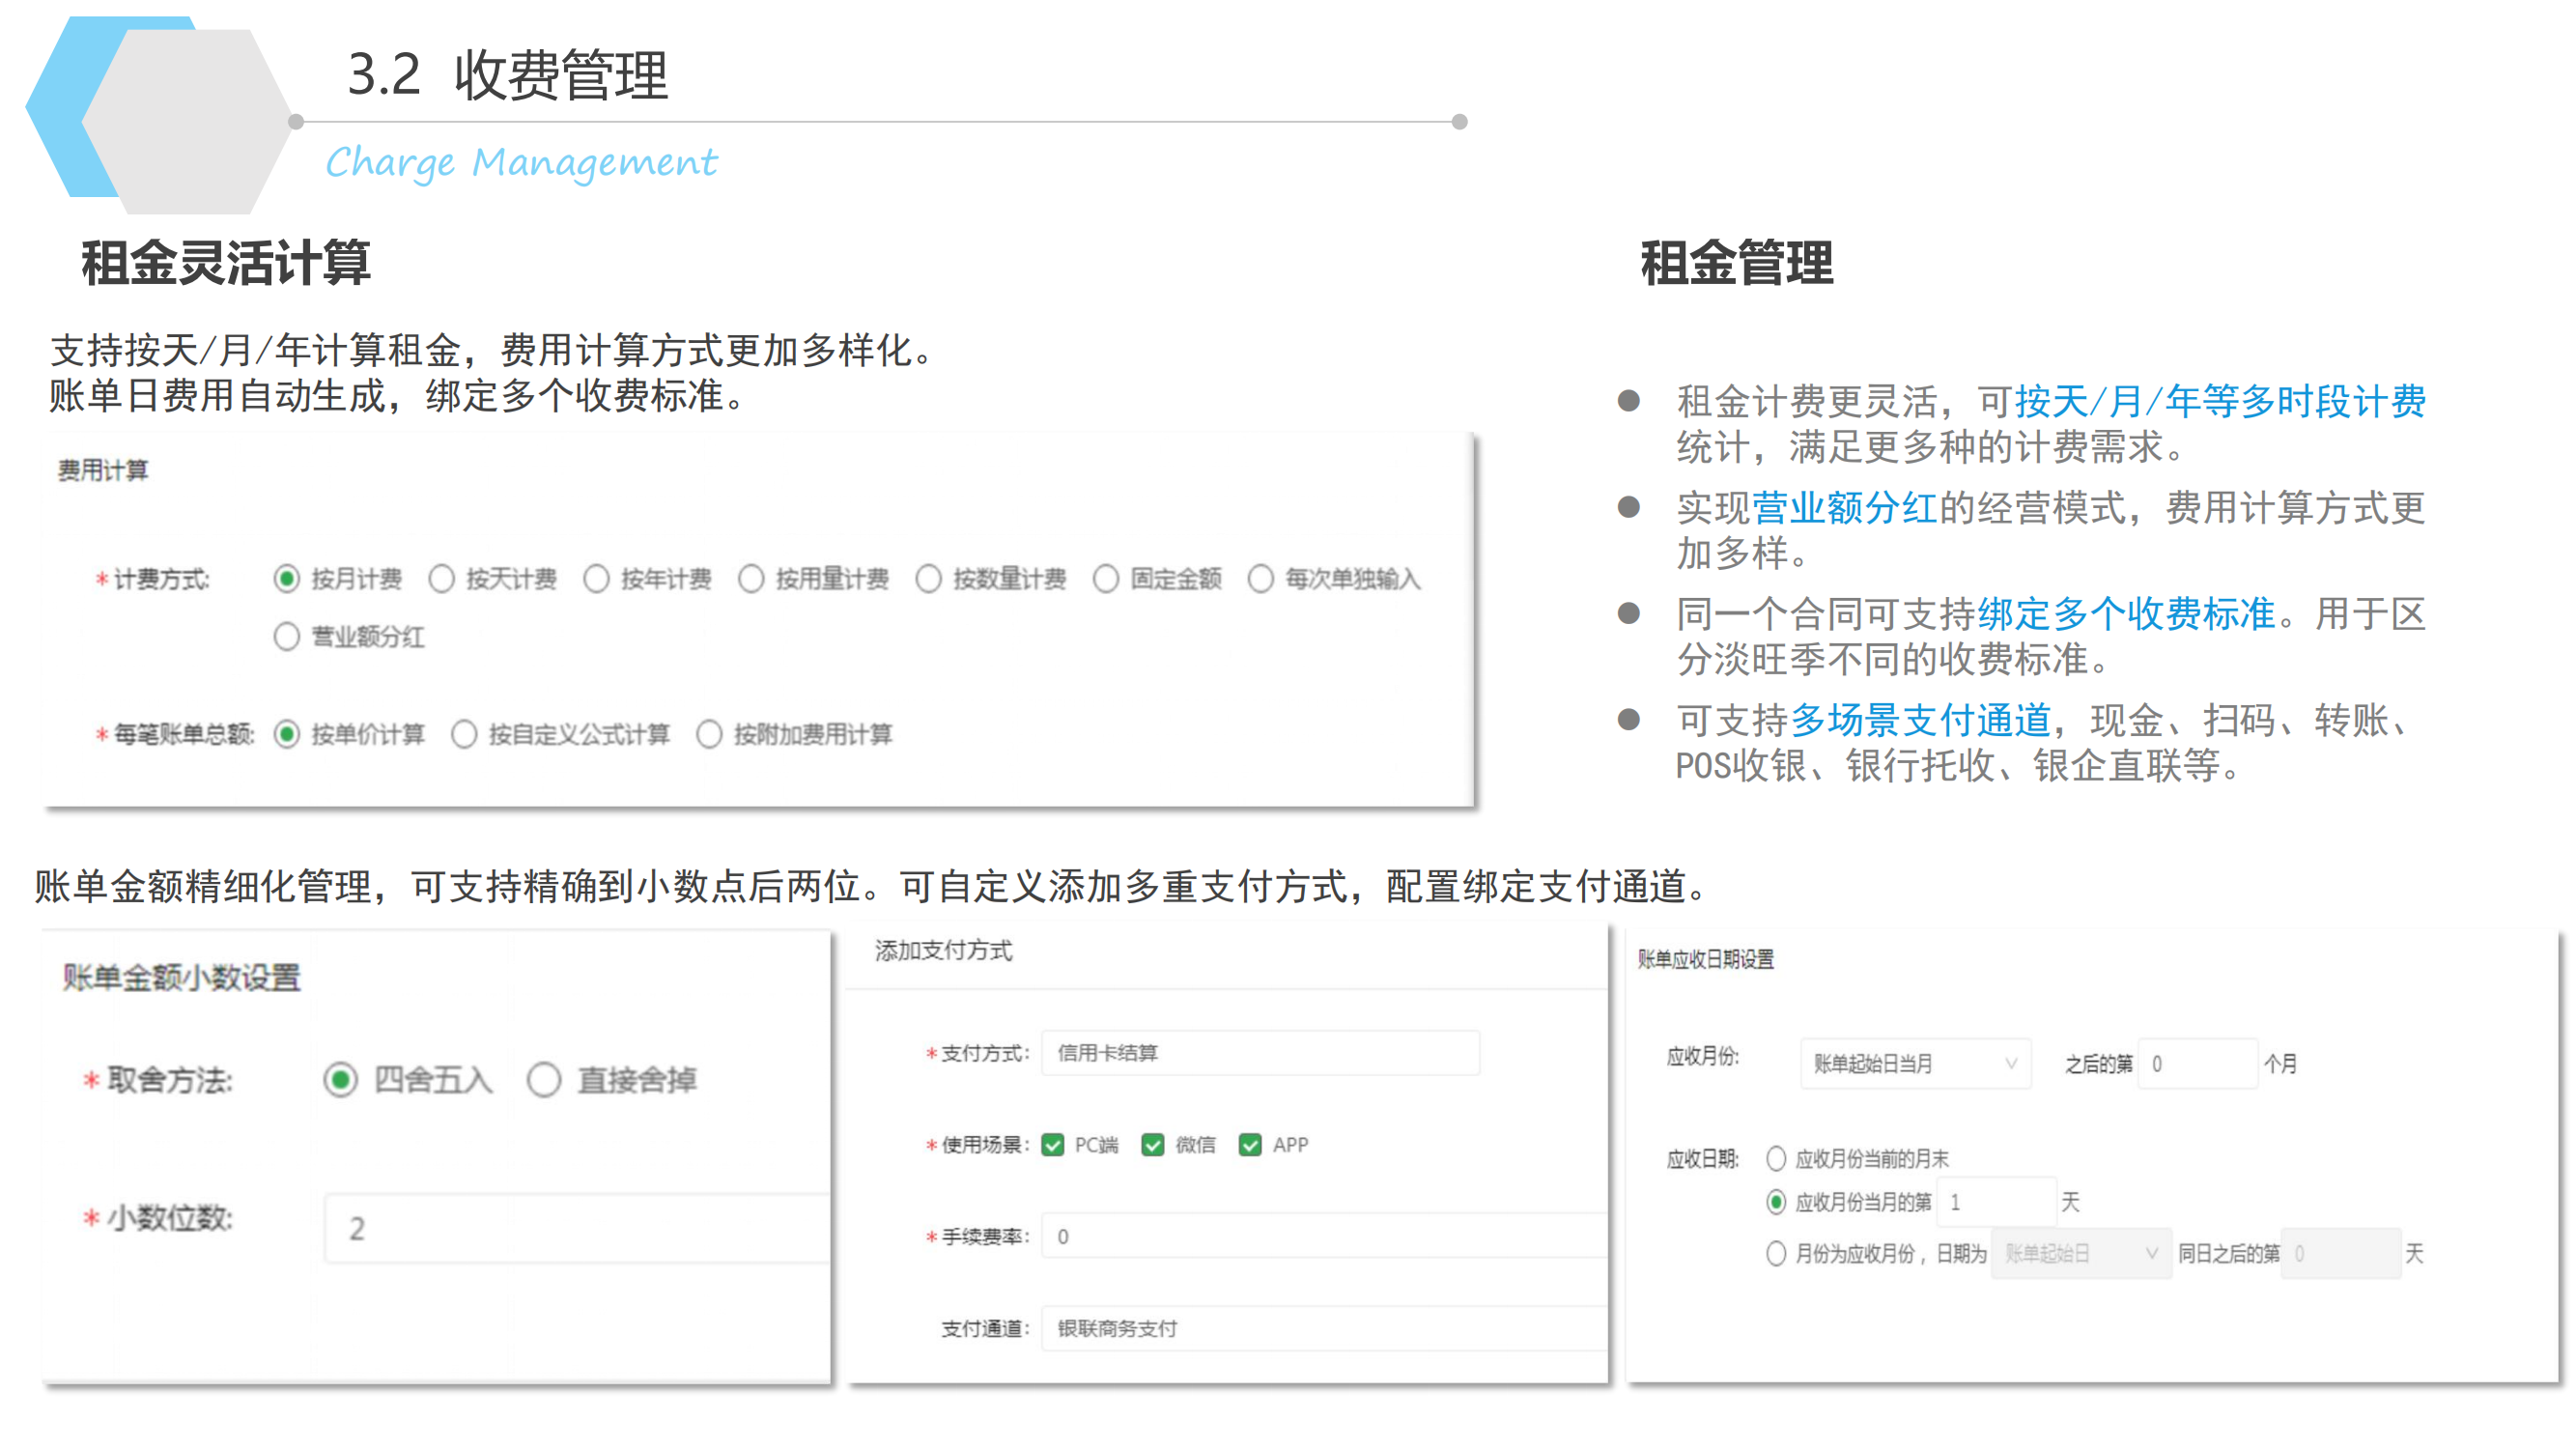Click the 之后的第 months input box
Image resolution: width=2576 pixels, height=1449 pixels.
[x=2197, y=1064]
